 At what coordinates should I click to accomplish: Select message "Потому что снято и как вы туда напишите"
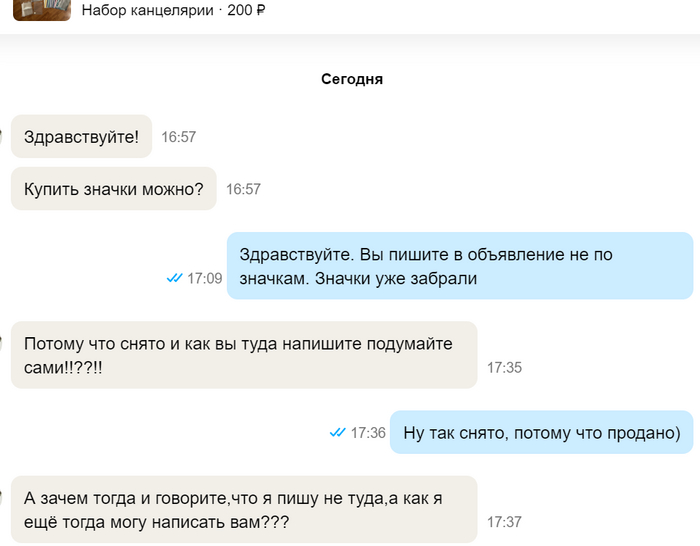[x=243, y=355]
